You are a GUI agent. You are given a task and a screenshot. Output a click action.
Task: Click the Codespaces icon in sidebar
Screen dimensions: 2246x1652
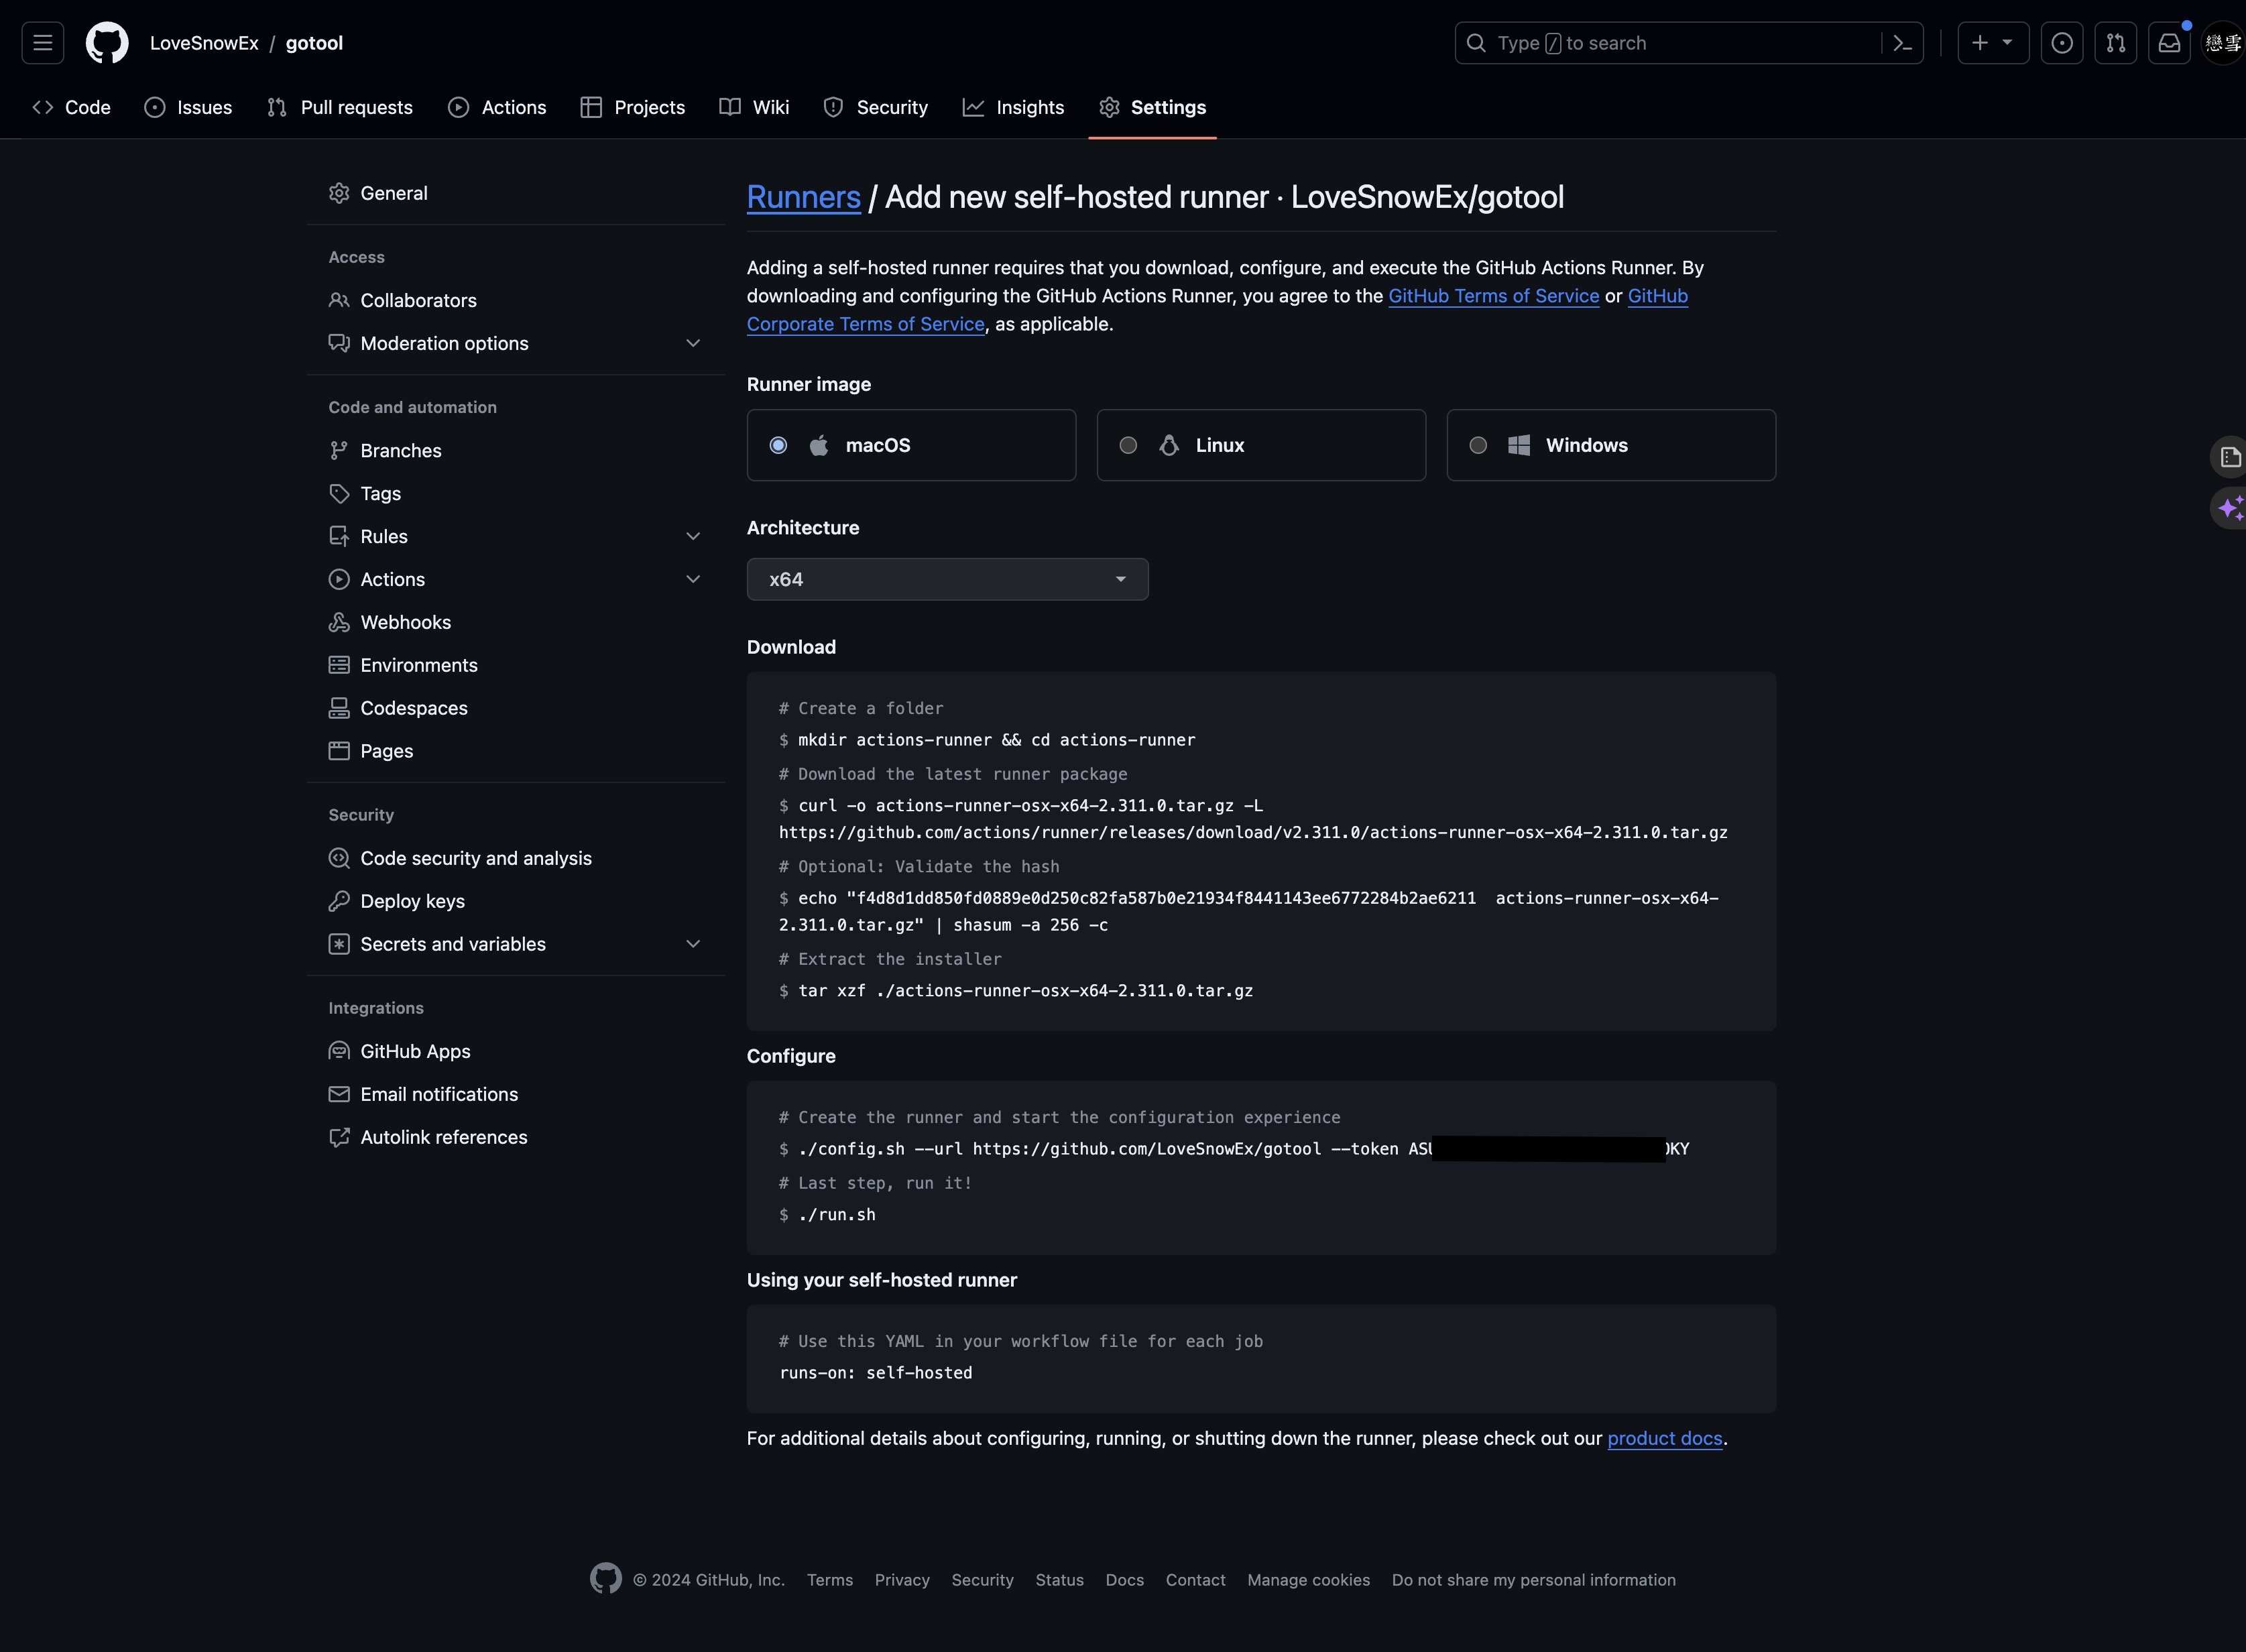click(x=339, y=708)
